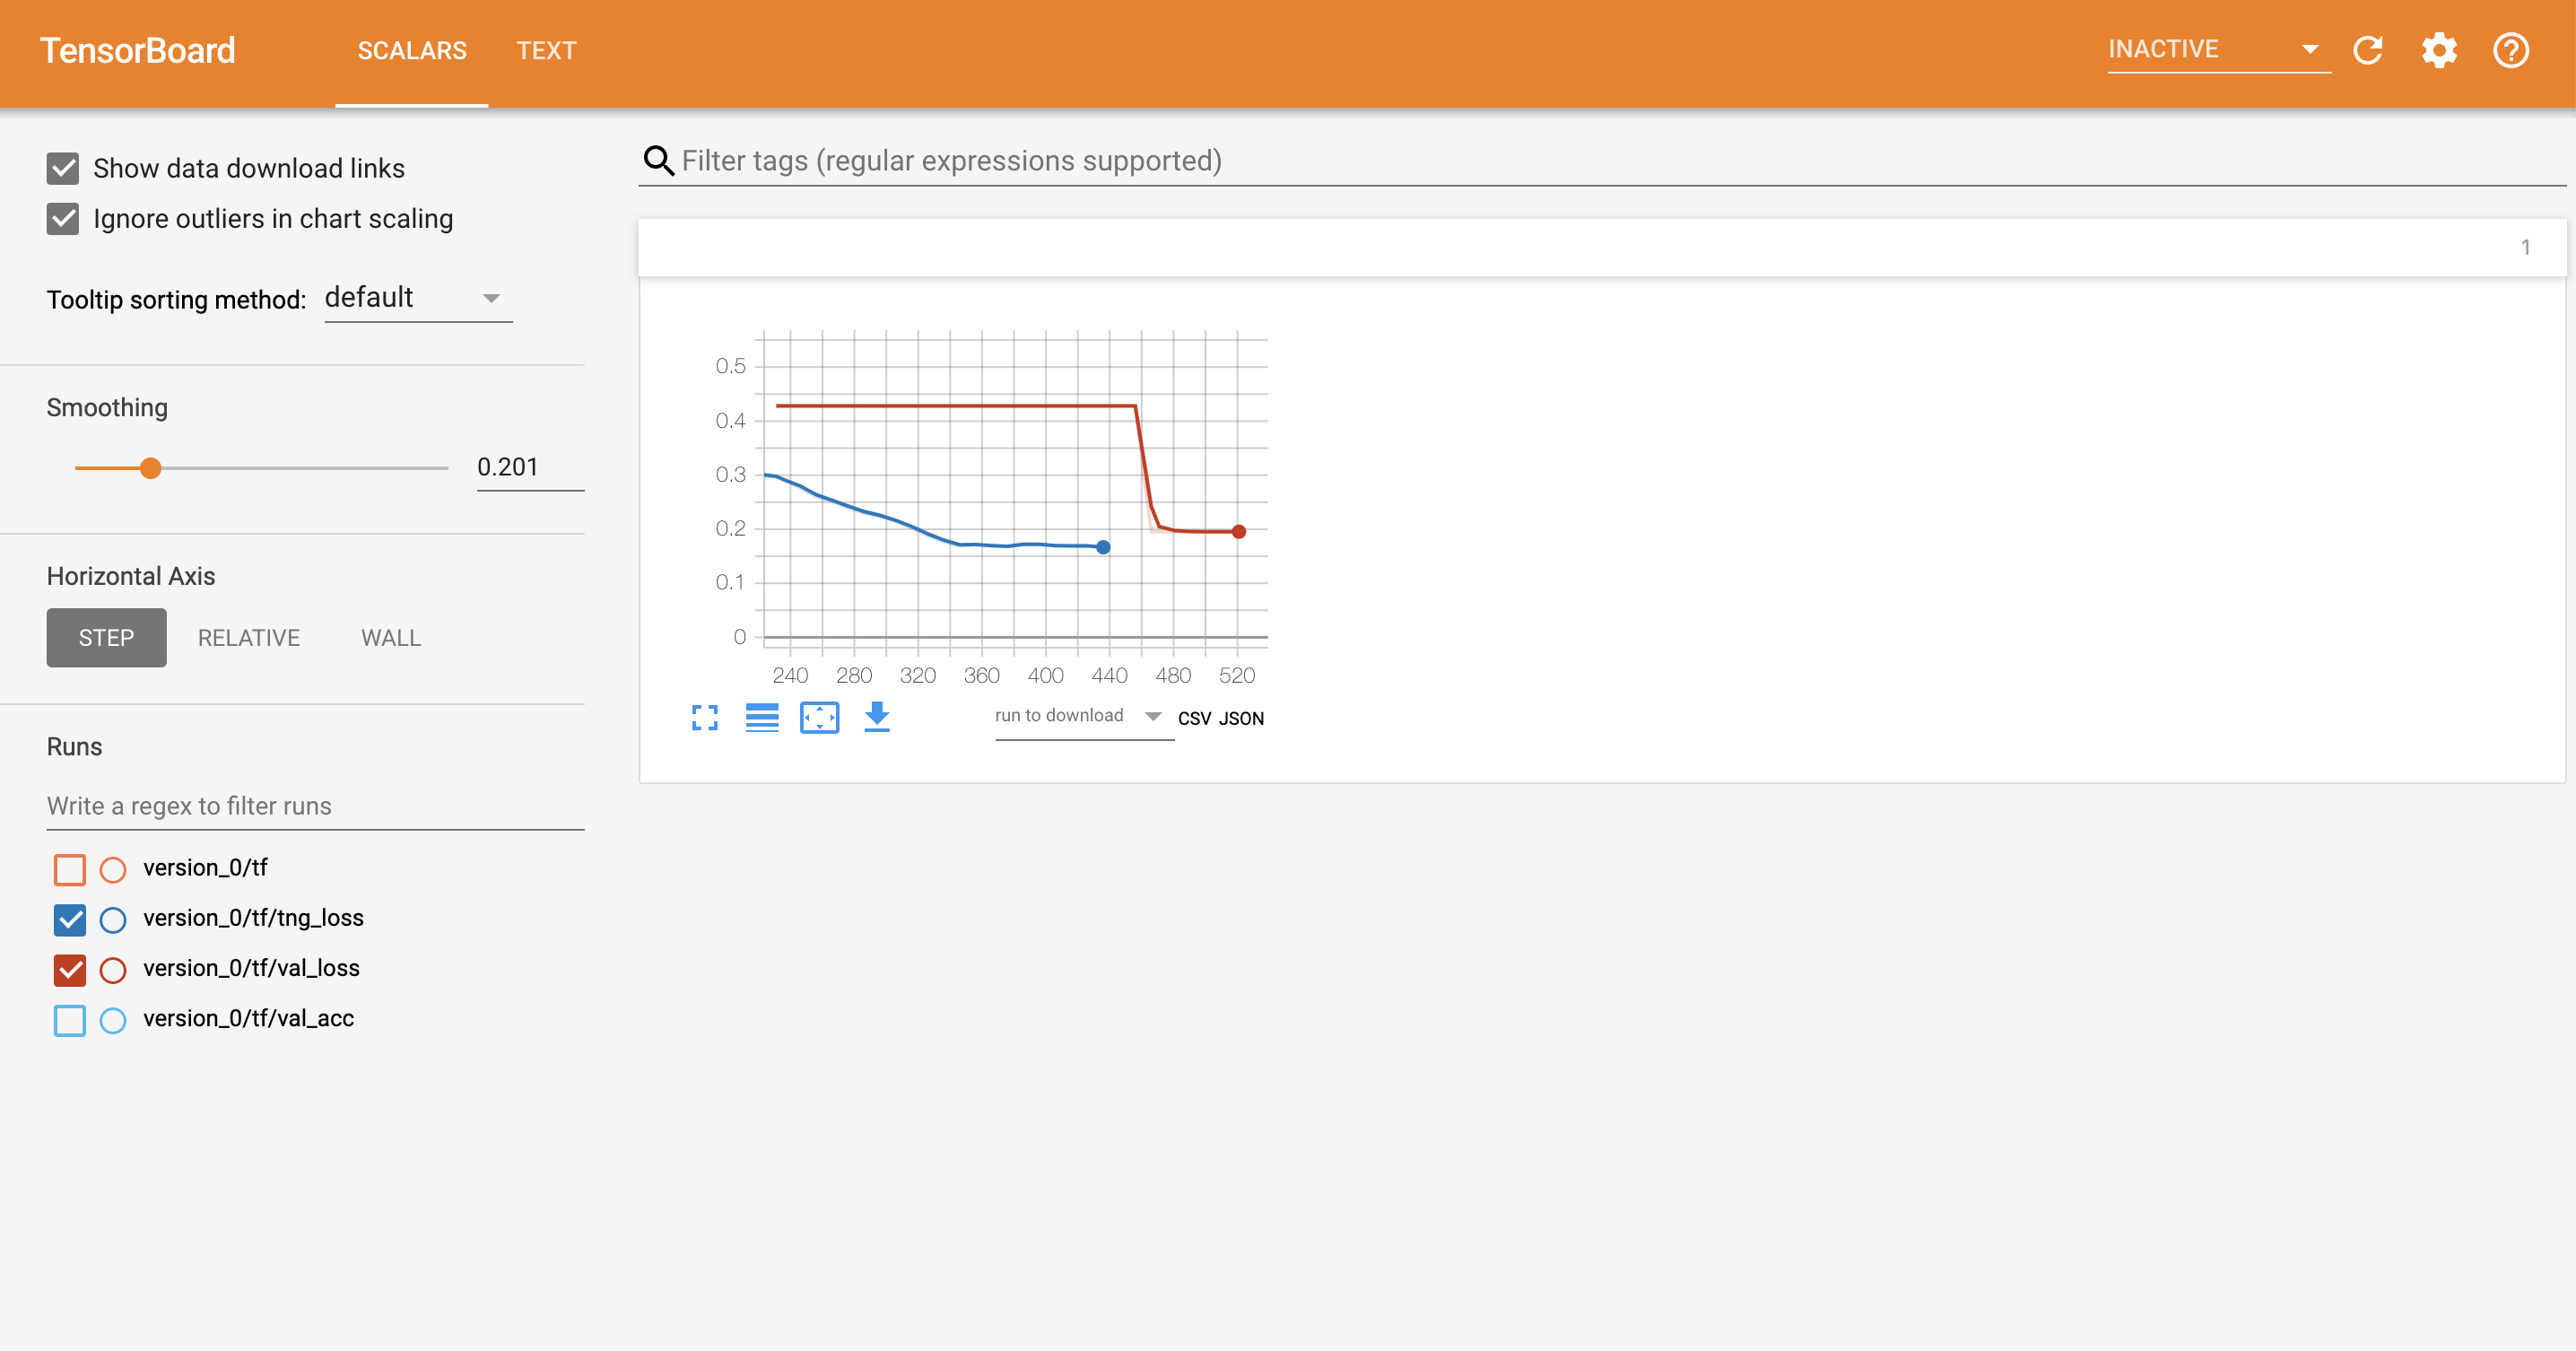The width and height of the screenshot is (2576, 1351).
Task: Switch to the TEXT tab
Action: click(x=545, y=49)
